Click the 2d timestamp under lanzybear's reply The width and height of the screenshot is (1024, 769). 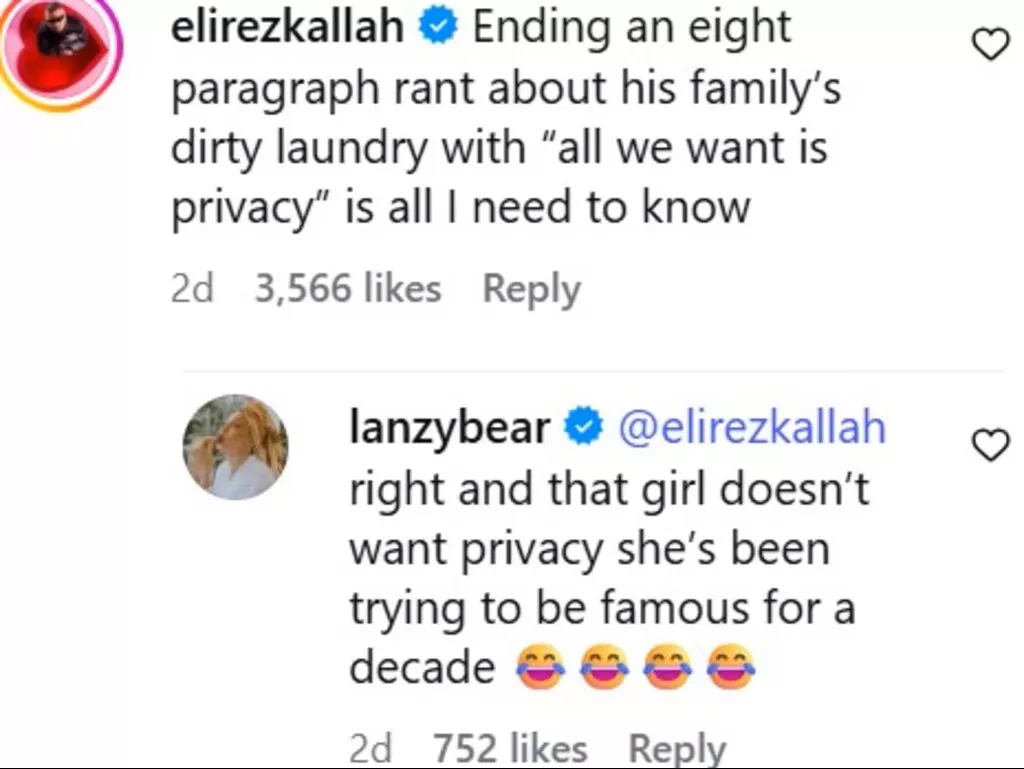coord(371,748)
